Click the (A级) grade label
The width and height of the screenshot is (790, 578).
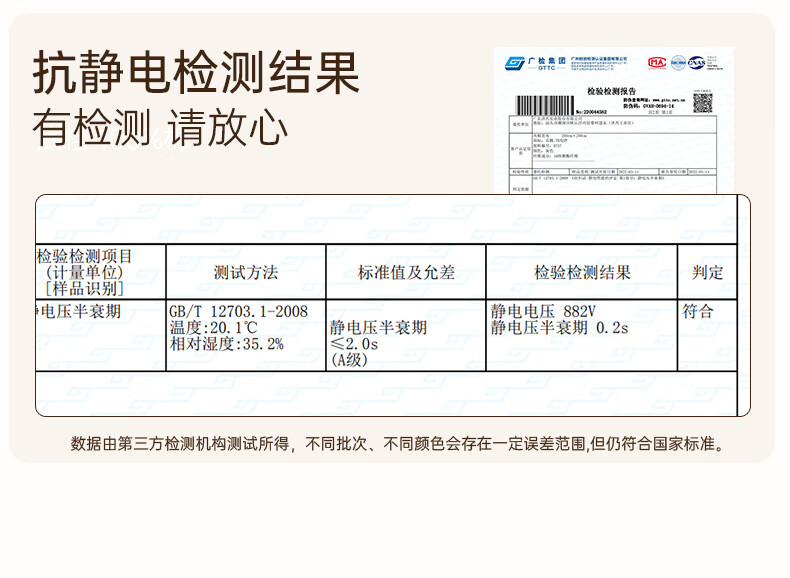pos(349,360)
